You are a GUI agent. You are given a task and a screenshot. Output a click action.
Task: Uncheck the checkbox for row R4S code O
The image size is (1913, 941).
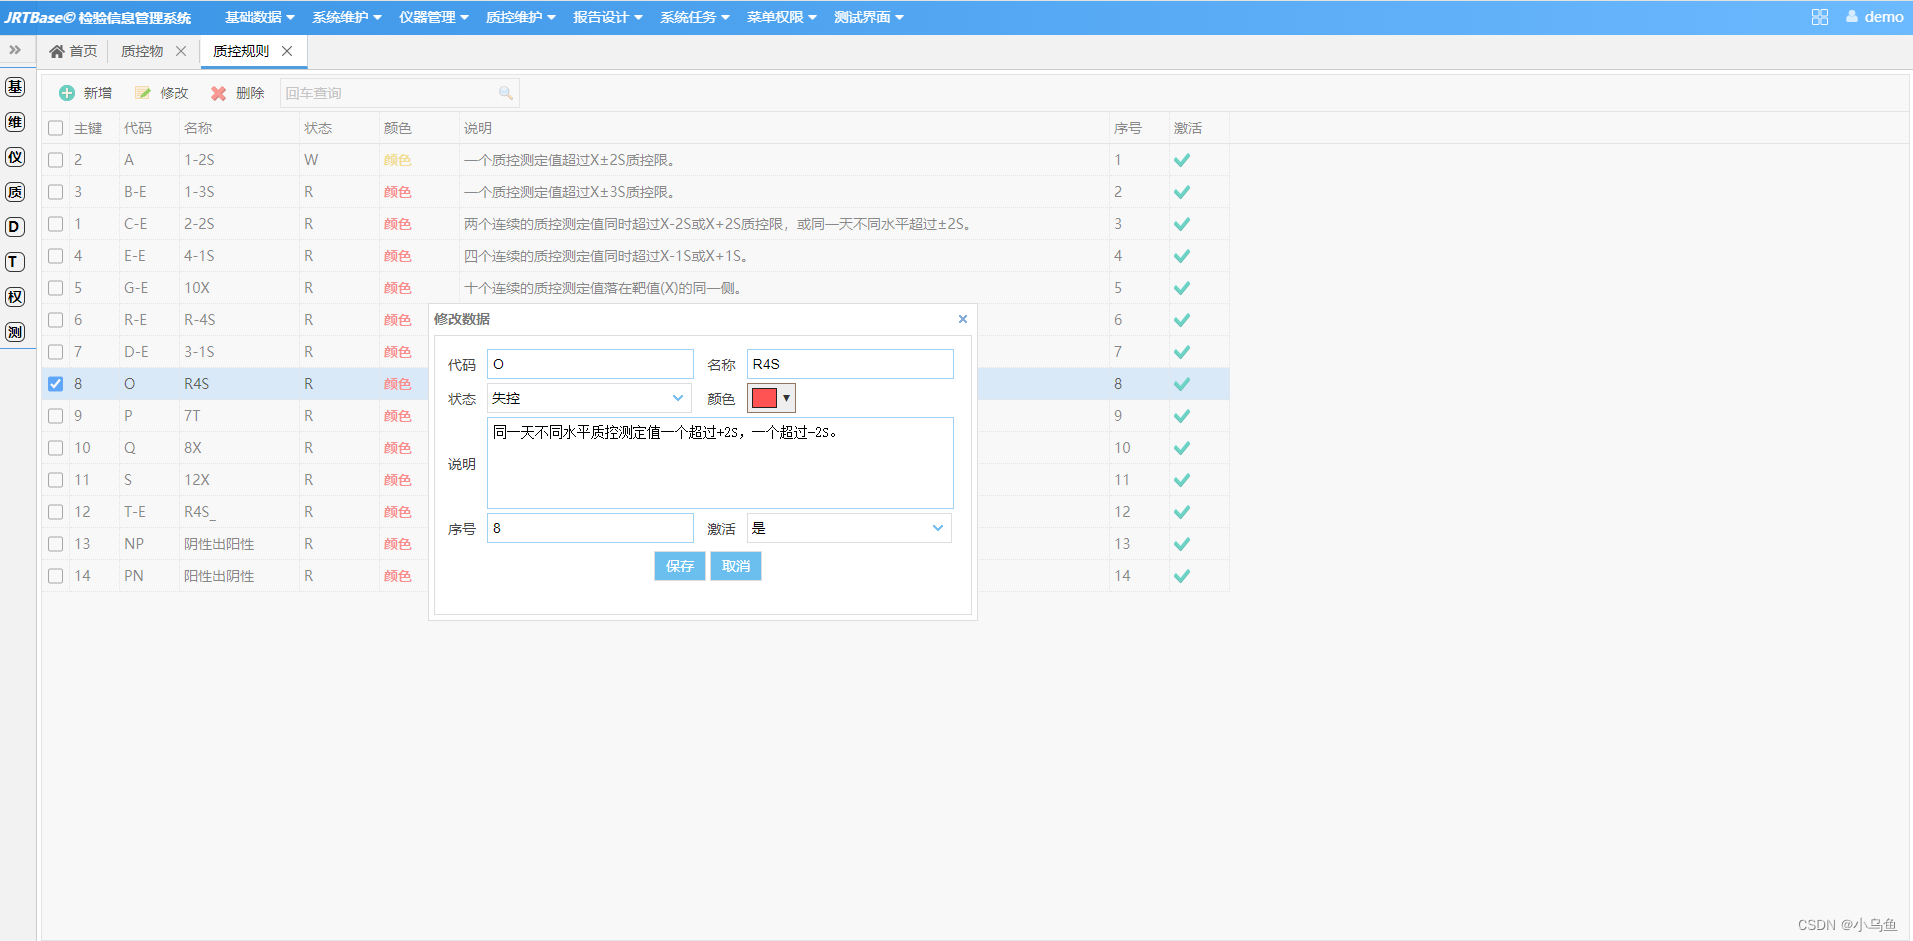point(55,384)
